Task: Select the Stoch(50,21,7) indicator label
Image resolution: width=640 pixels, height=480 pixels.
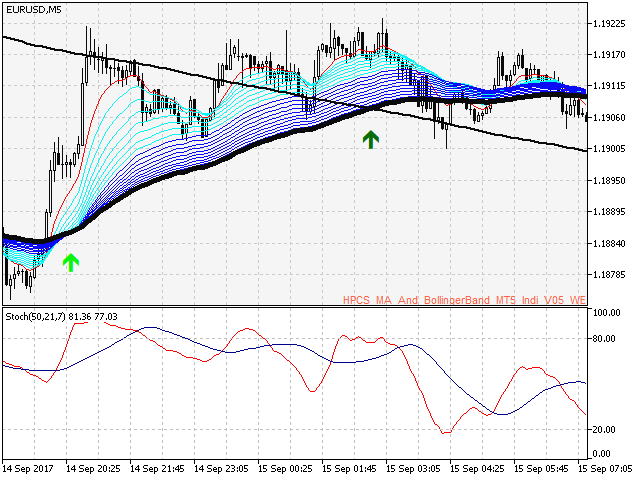Action: coord(61,316)
